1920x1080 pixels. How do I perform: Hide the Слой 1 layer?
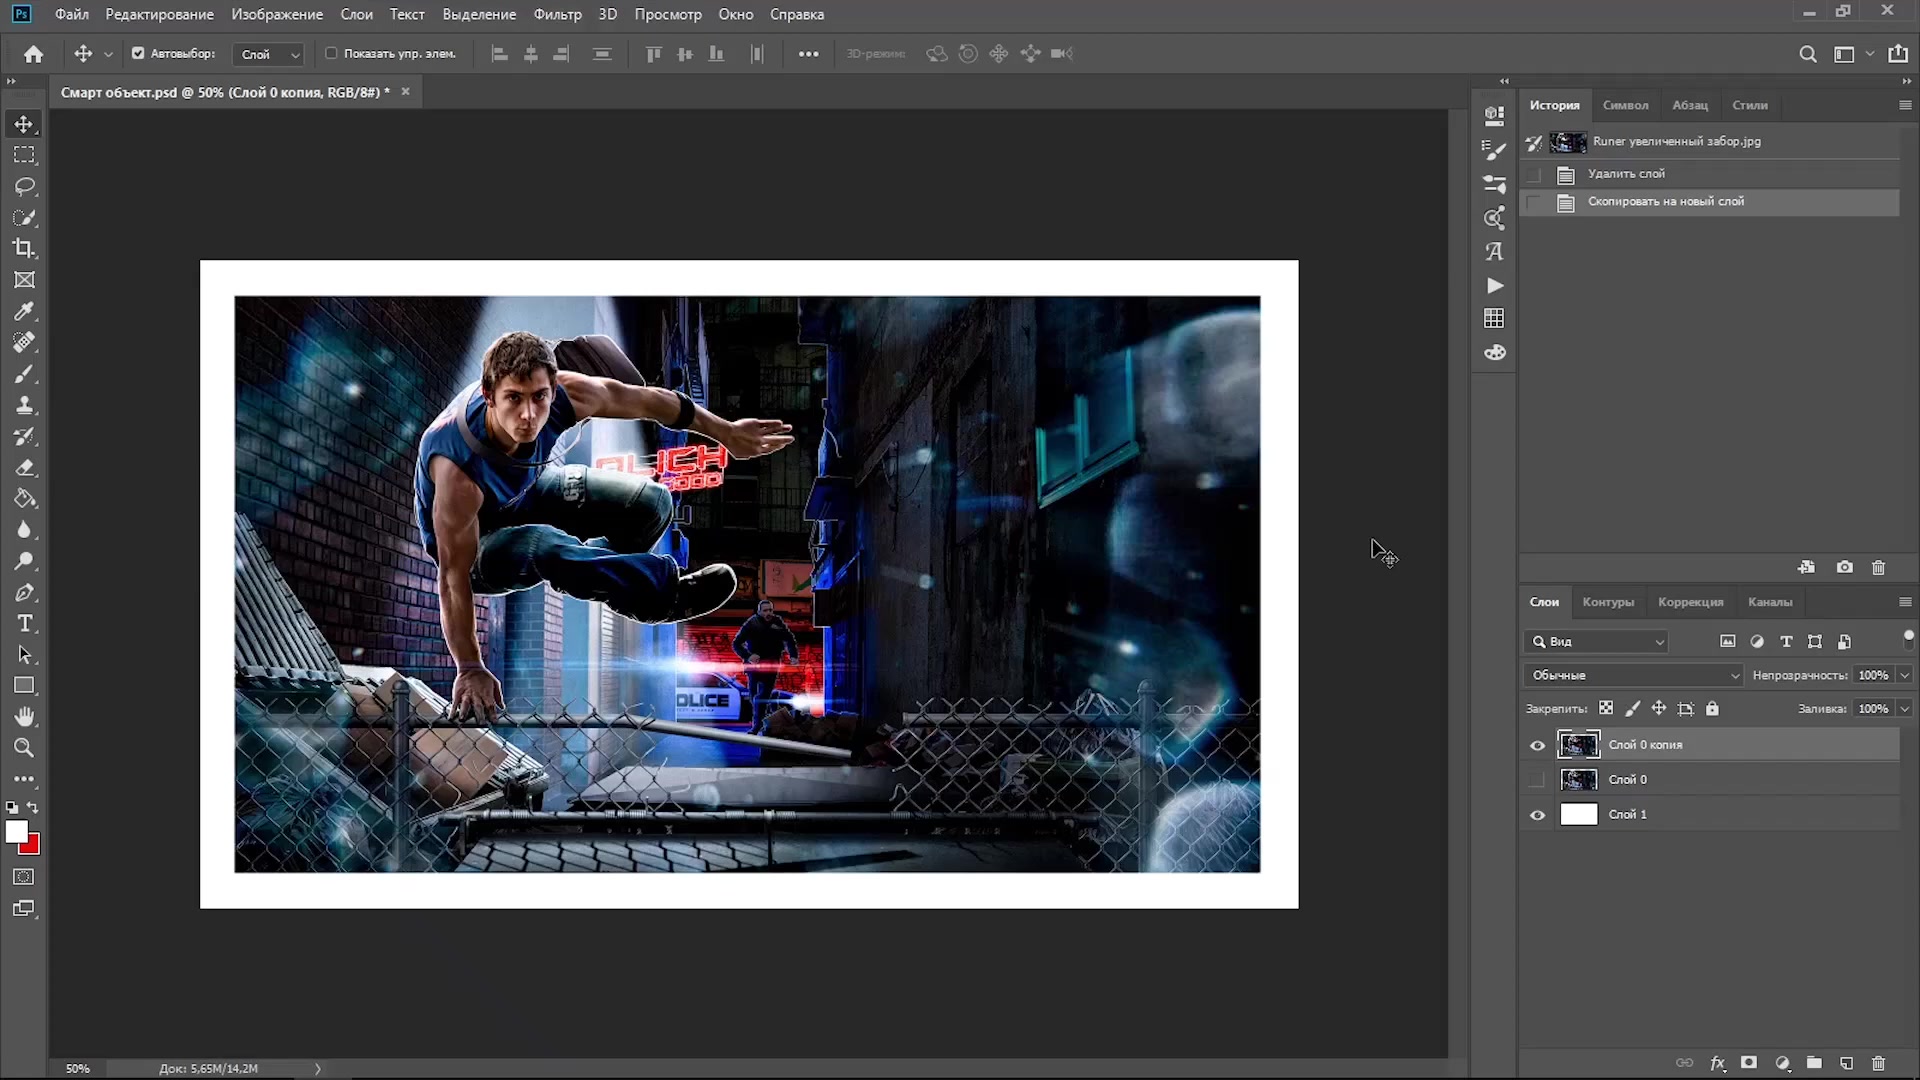(x=1537, y=815)
